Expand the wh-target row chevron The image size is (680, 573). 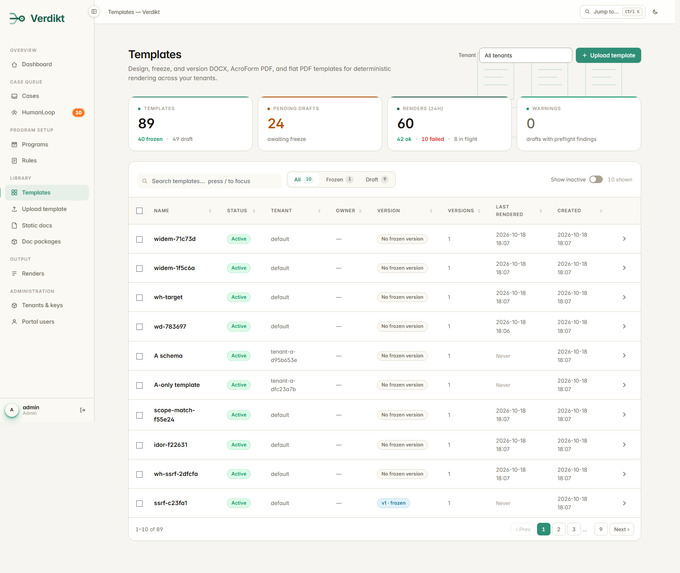point(624,297)
